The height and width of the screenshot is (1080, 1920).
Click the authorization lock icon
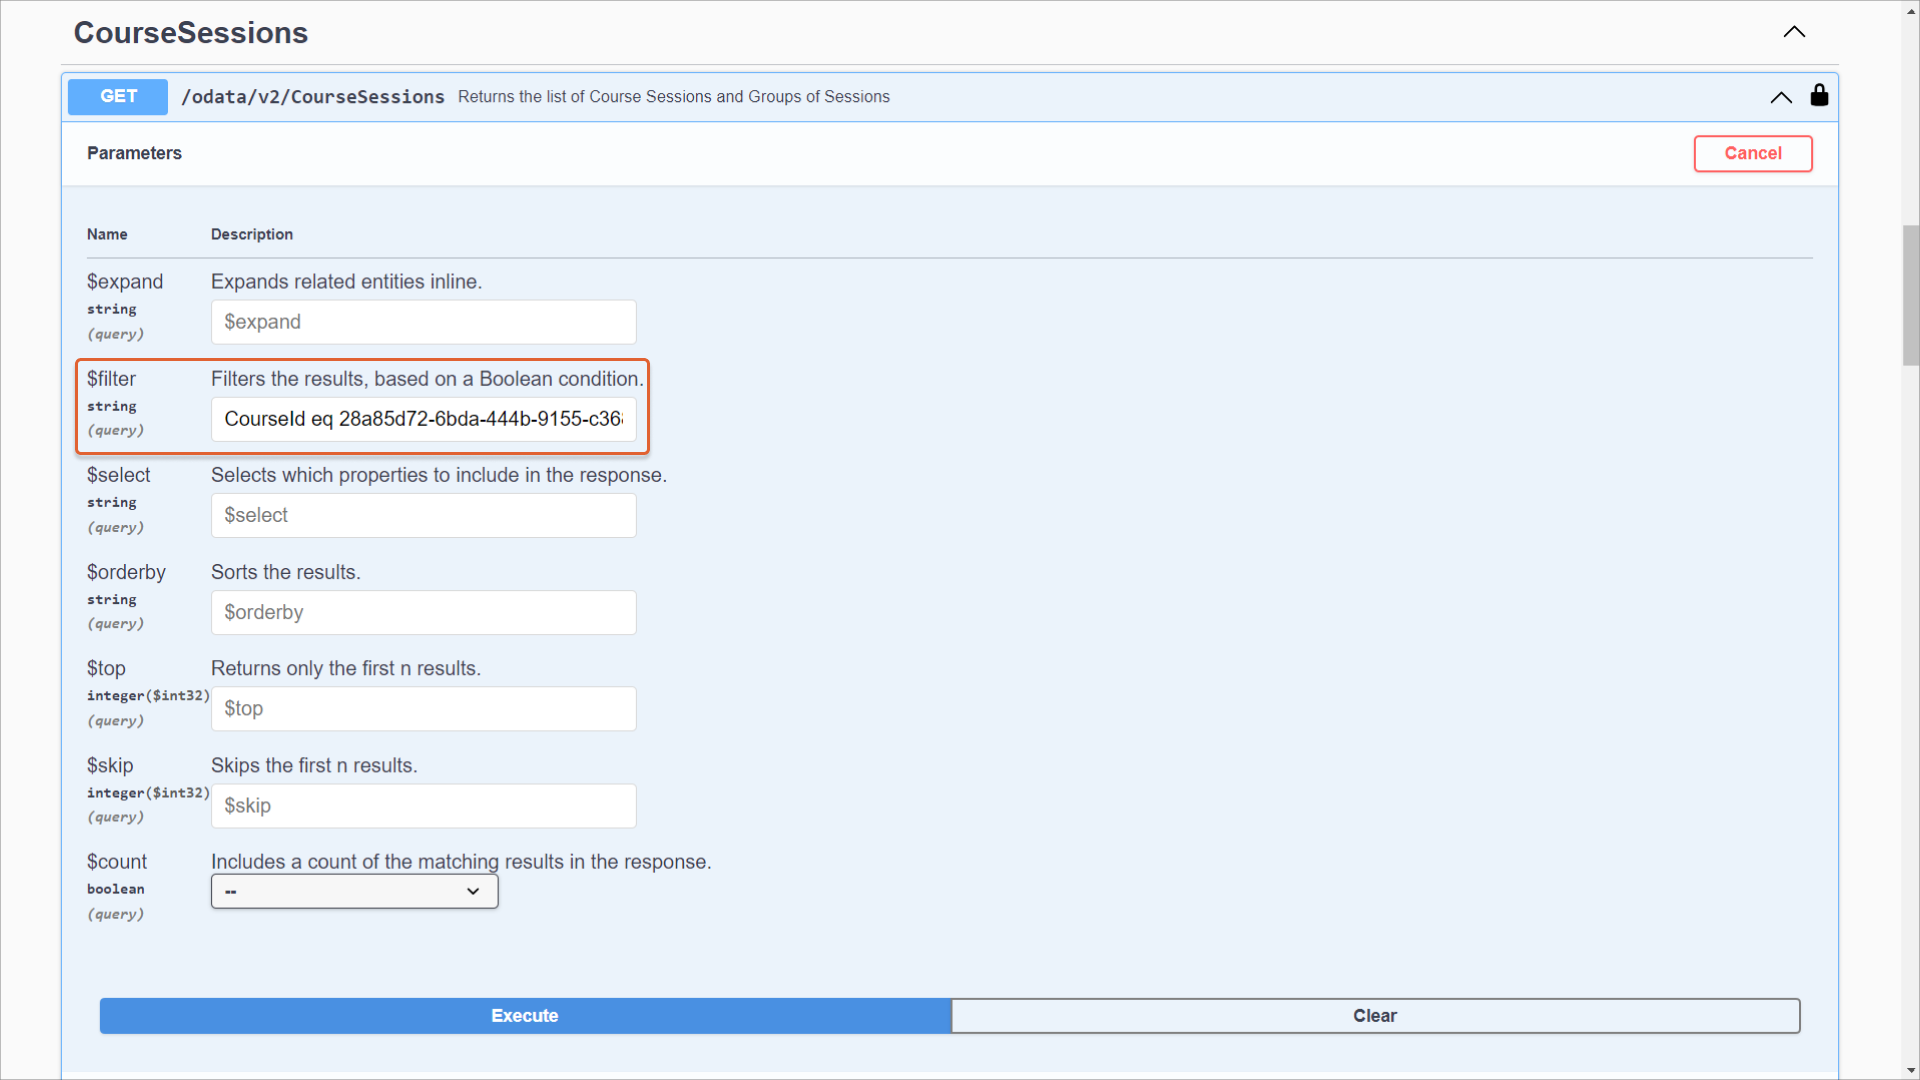(x=1819, y=96)
